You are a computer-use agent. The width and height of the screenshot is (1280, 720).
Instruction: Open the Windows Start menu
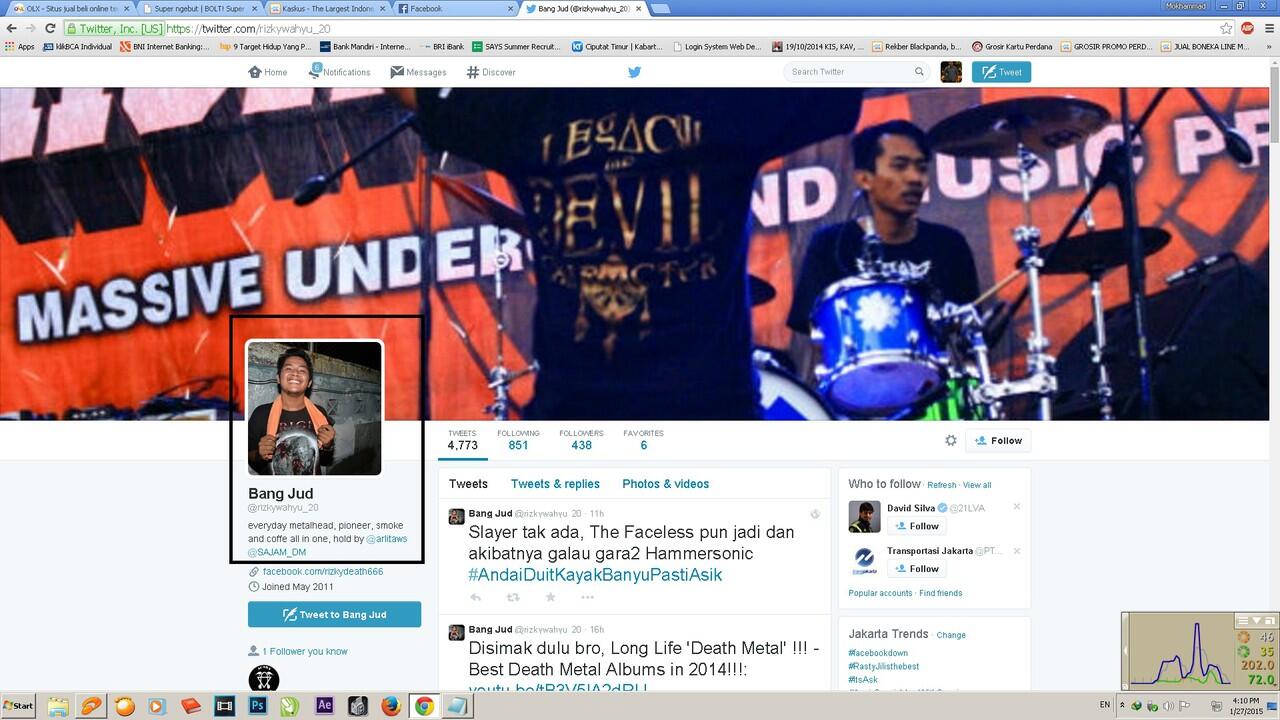coord(18,706)
